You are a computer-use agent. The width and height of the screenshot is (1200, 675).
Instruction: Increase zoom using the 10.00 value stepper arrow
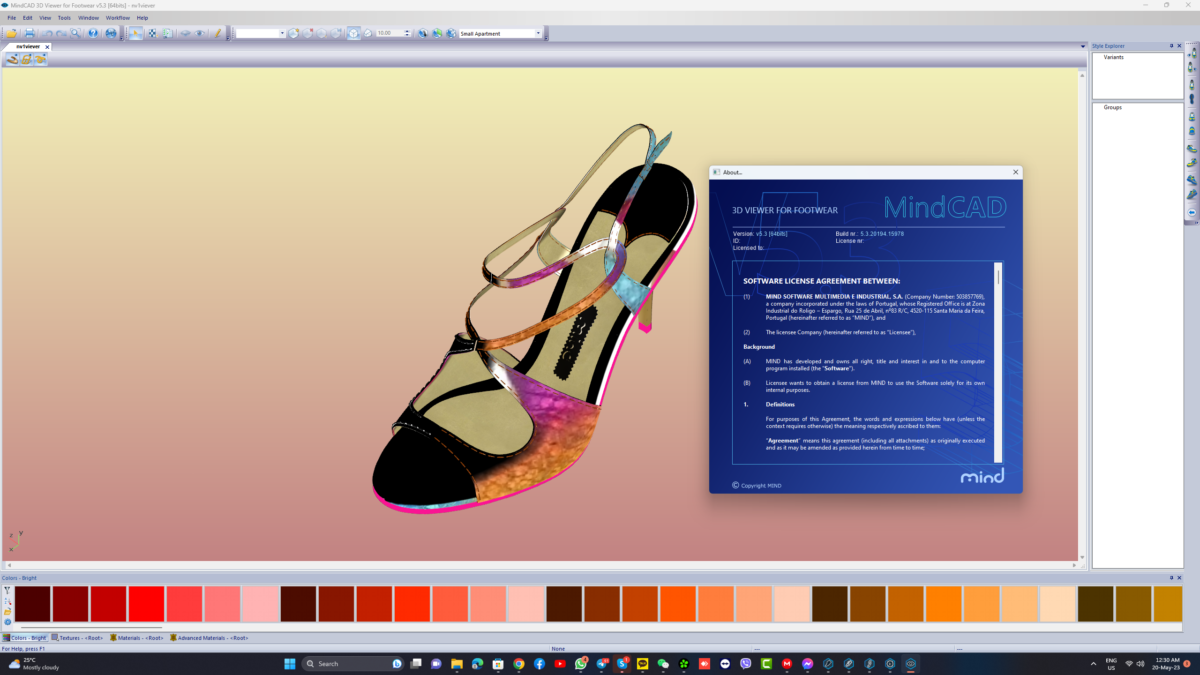[x=405, y=29]
